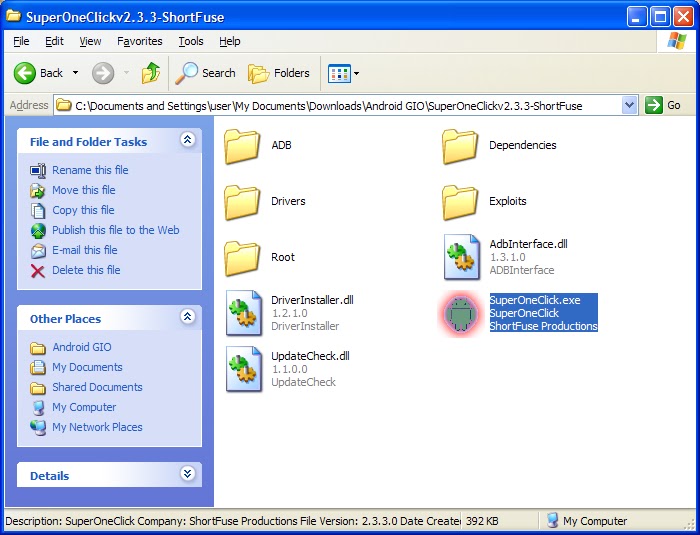The image size is (700, 535).
Task: Click the My Computer sidebar icon
Action: (39, 407)
